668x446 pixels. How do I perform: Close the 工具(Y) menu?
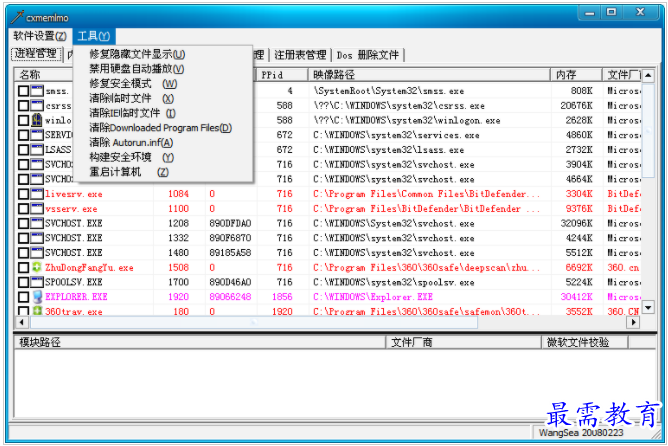pos(94,36)
